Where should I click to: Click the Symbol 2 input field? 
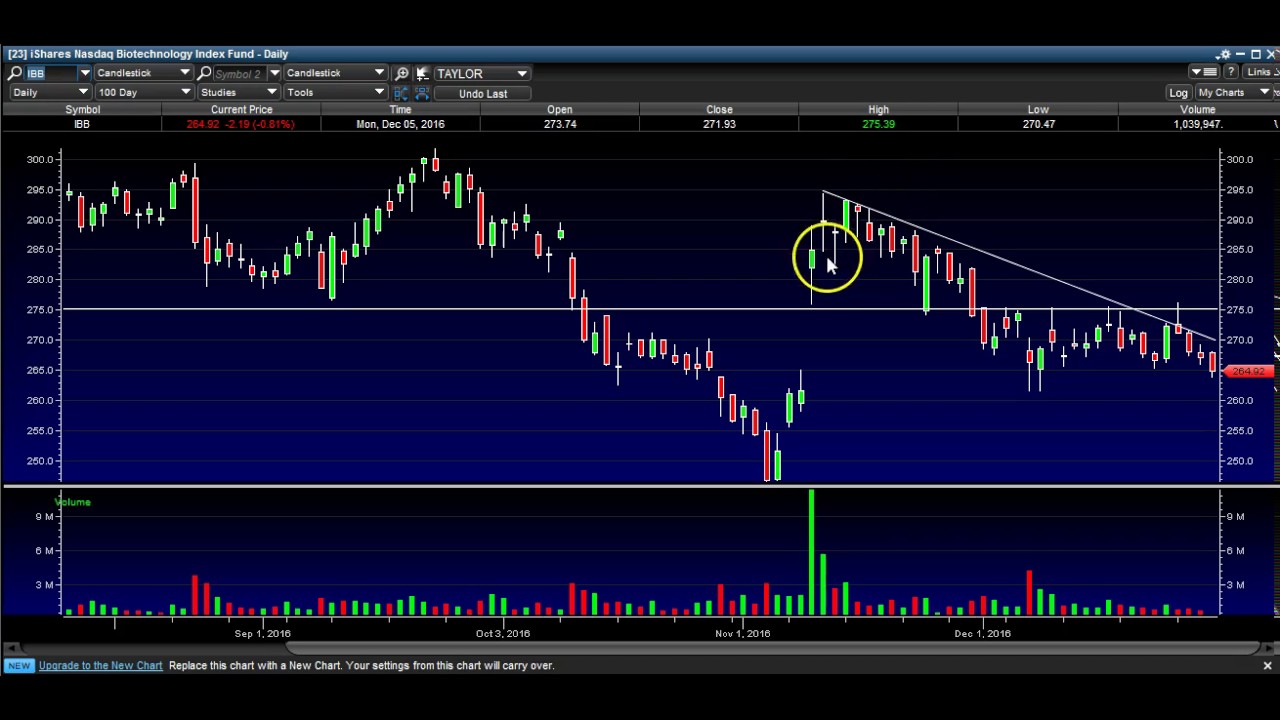[240, 74]
